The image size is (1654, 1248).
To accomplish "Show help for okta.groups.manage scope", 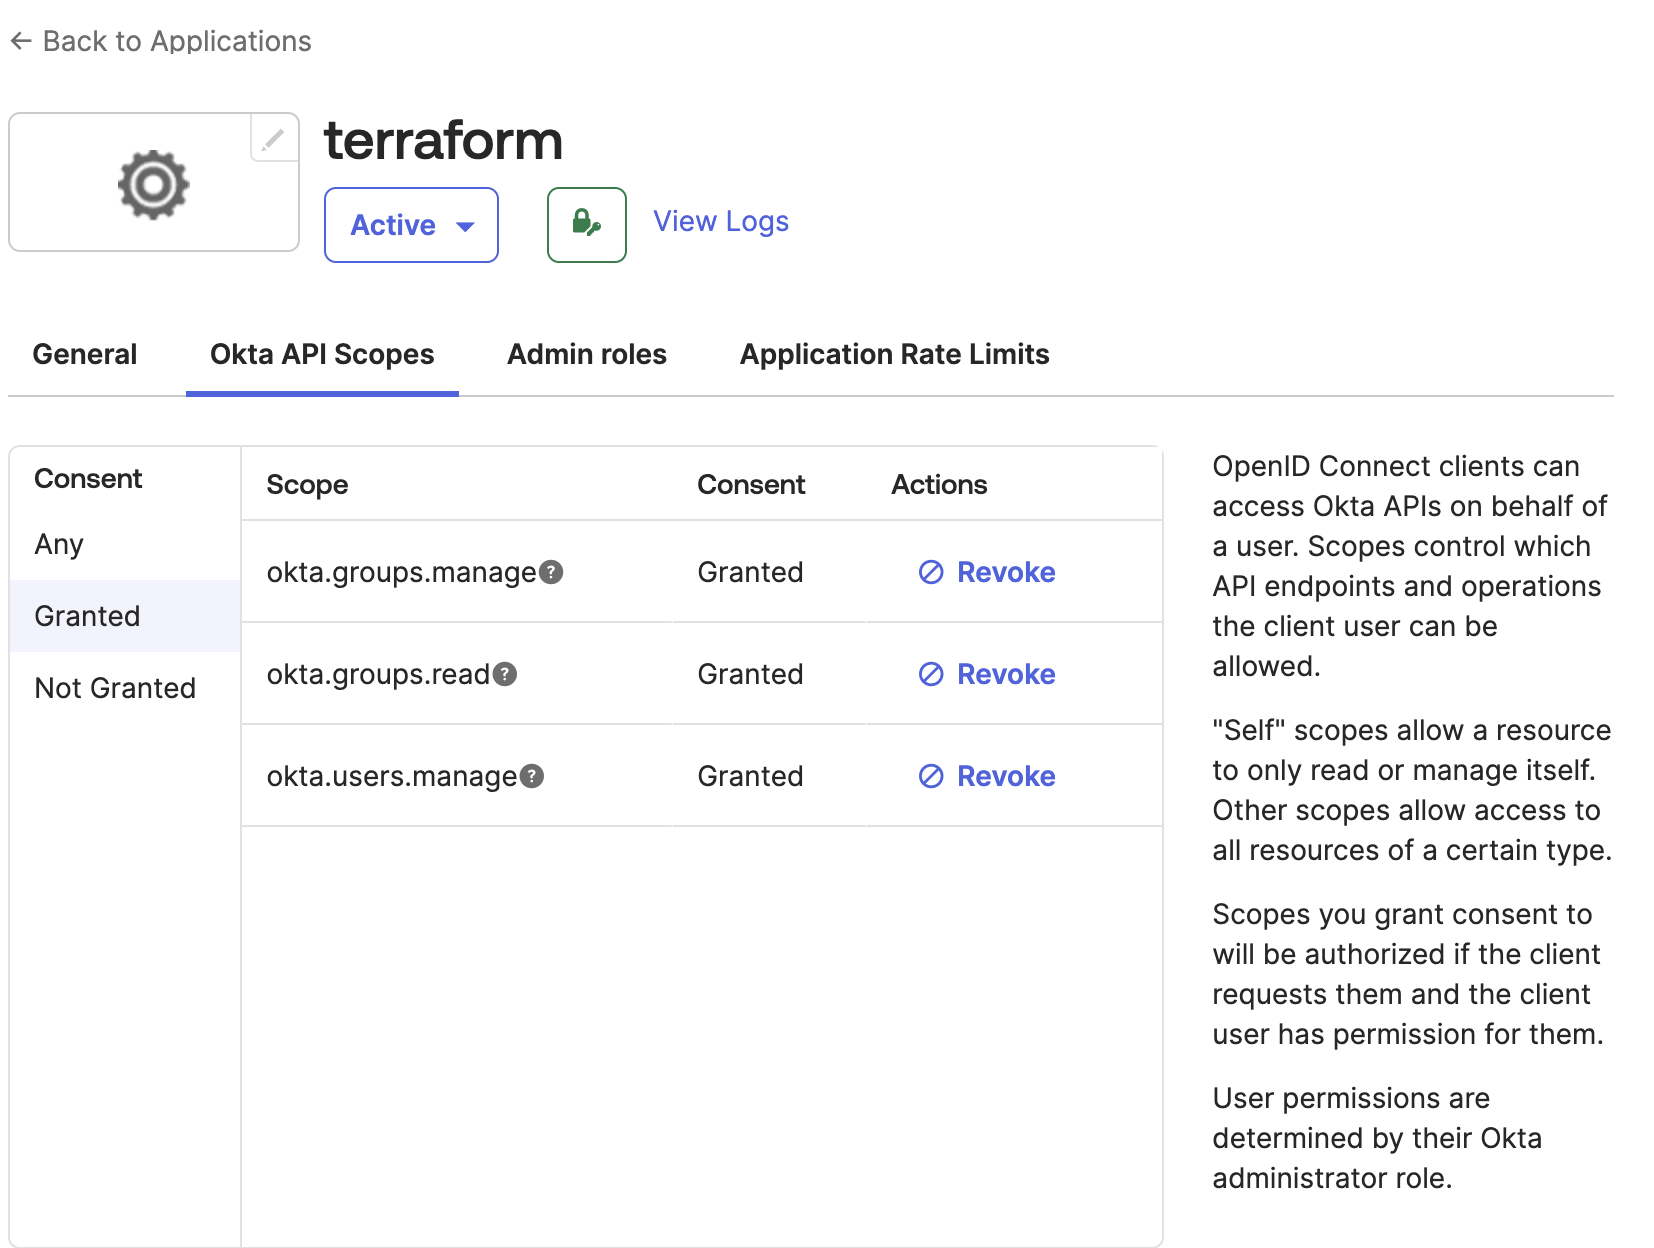I will point(551,572).
